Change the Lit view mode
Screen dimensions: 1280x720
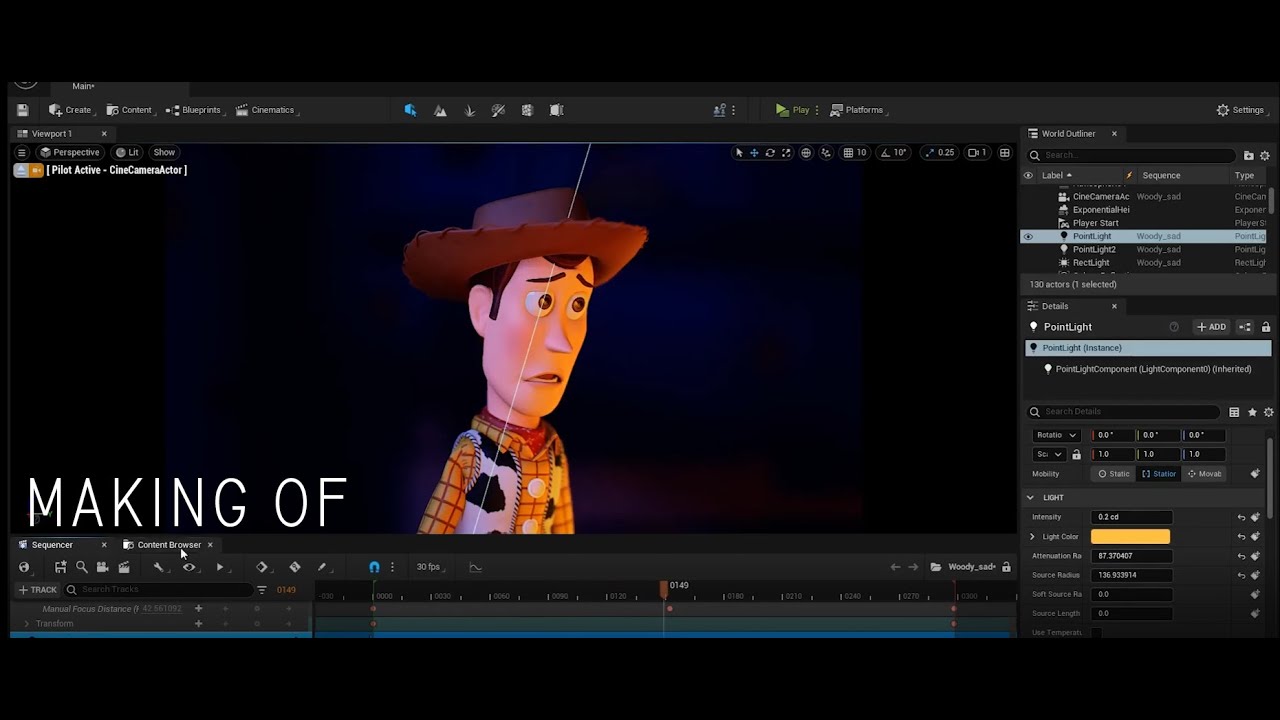click(127, 153)
